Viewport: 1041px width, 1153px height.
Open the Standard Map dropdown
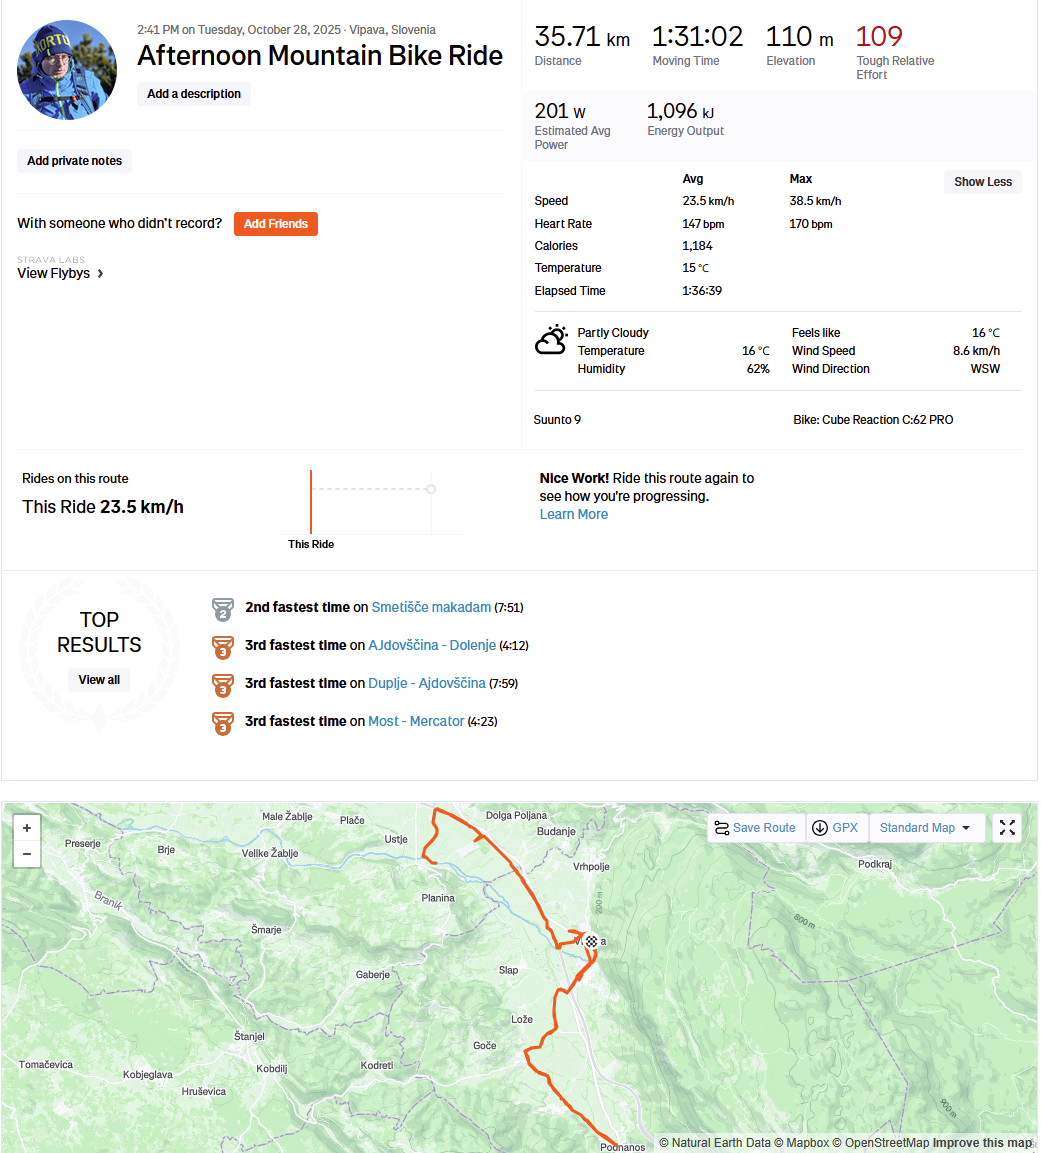[x=926, y=828]
